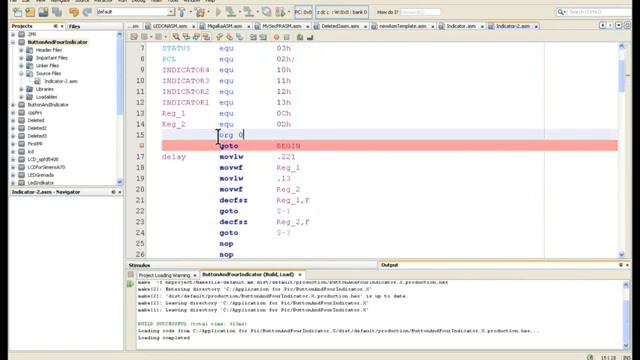
Task: Click the PC value field in toolbar
Action: [x=303, y=12]
